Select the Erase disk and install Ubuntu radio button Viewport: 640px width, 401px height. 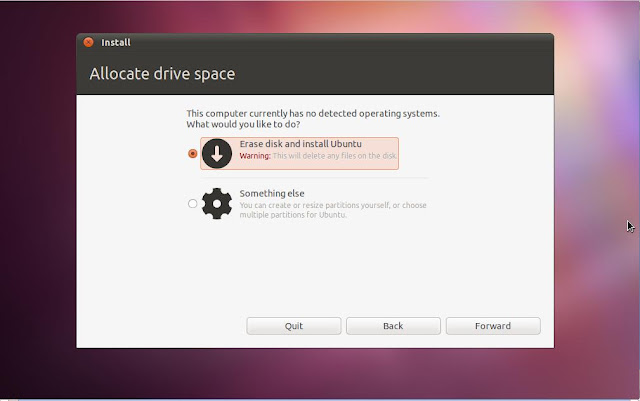coord(193,154)
